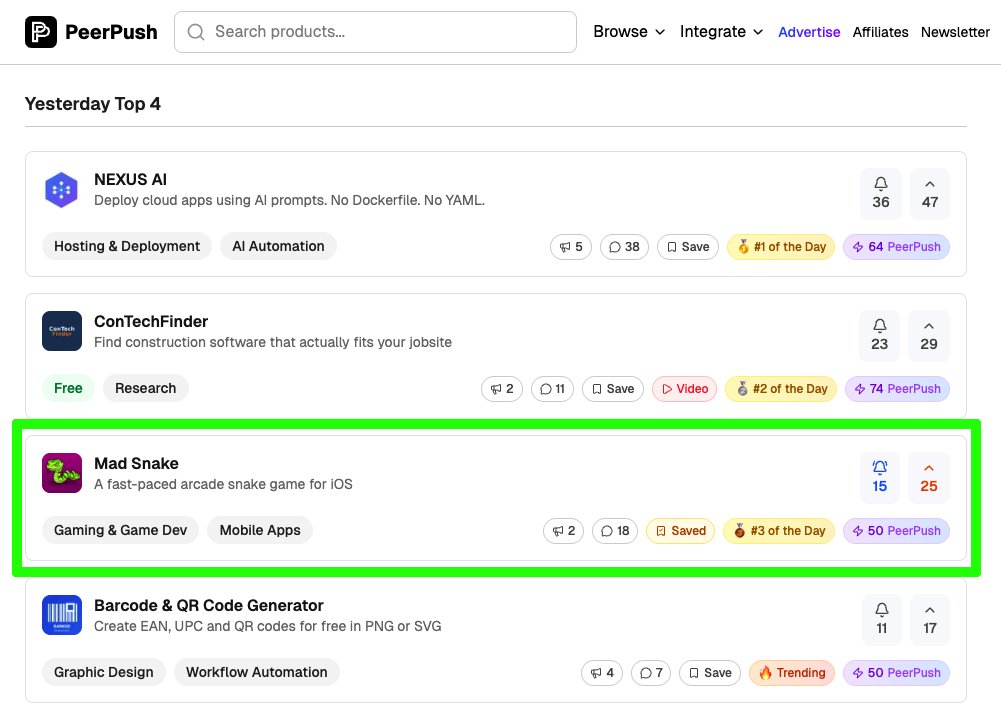Open Barcode & QR Code Generator title link
The height and width of the screenshot is (715, 1001).
tap(209, 605)
